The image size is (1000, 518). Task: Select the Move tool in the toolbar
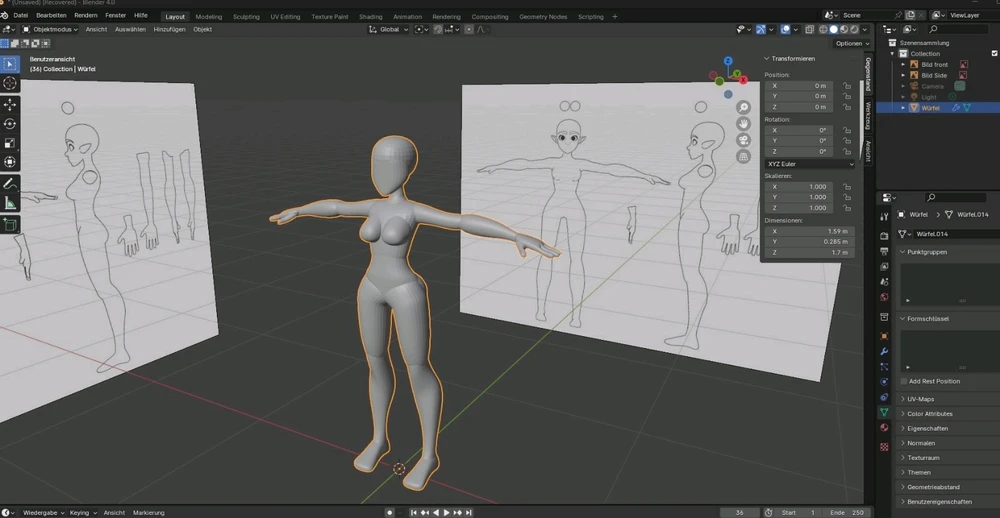point(10,104)
